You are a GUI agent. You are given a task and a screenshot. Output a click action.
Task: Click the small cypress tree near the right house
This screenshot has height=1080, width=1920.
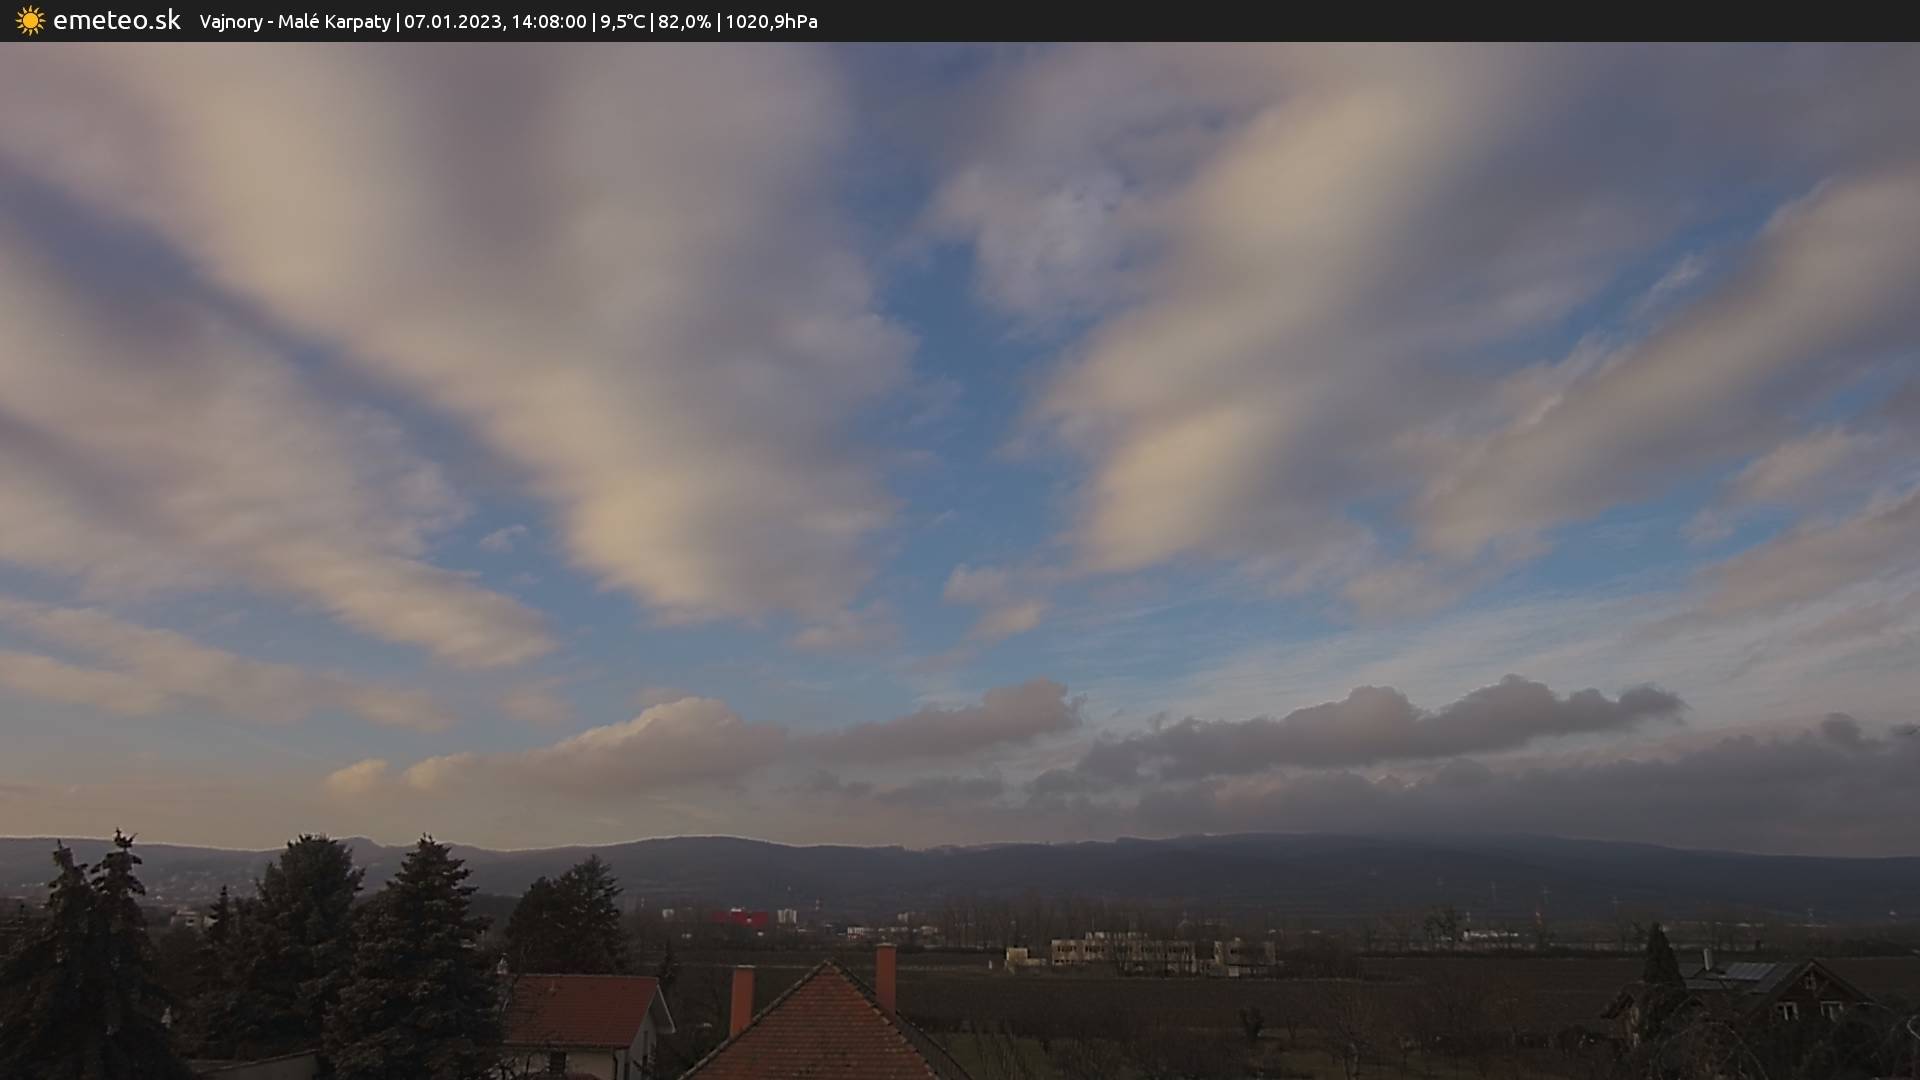pos(1660,957)
